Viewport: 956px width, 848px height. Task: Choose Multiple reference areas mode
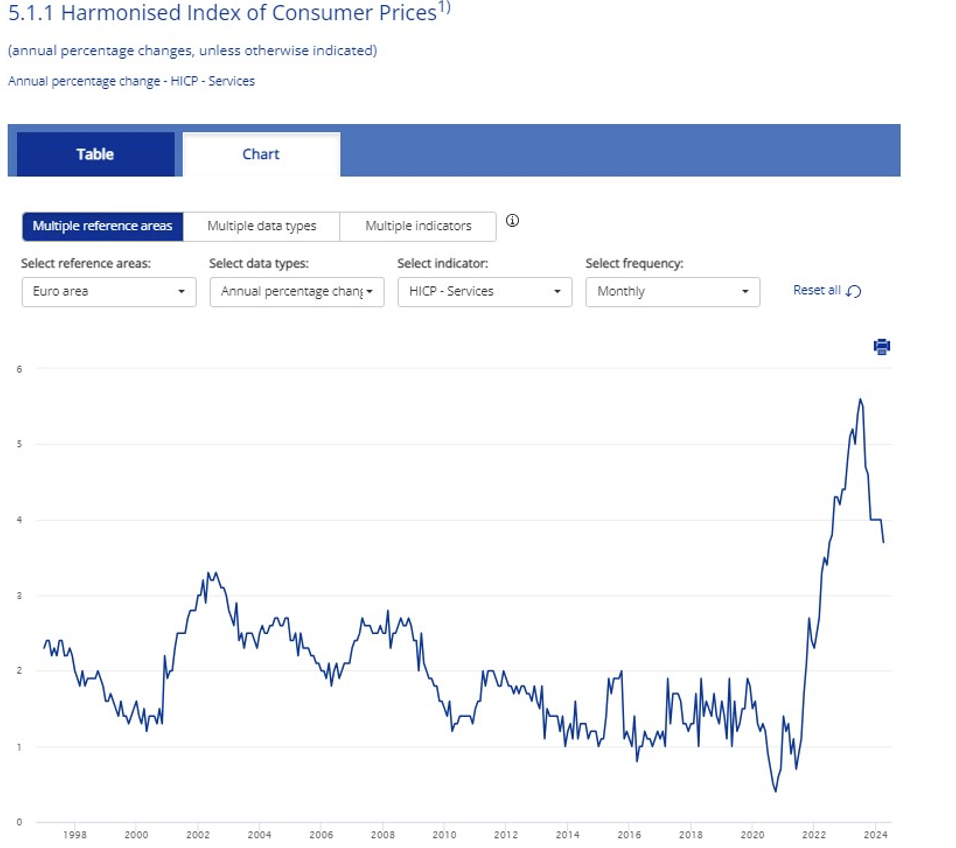click(x=102, y=226)
